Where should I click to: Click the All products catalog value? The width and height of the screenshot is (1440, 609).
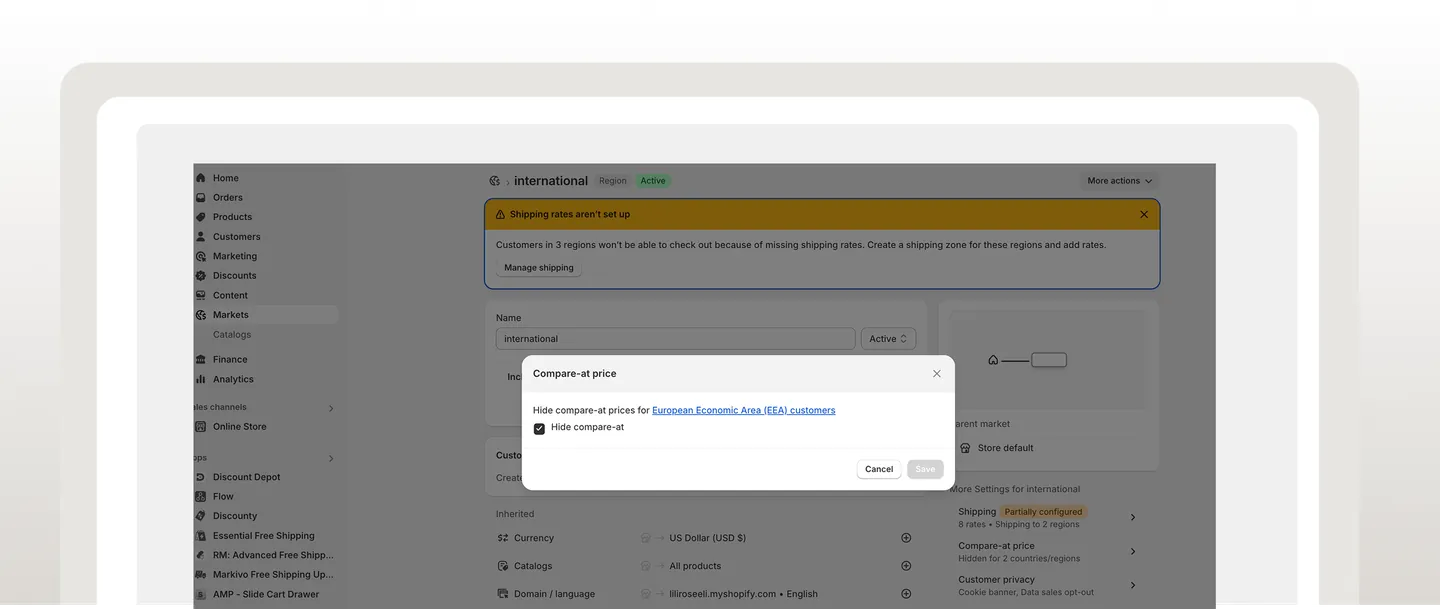[x=695, y=566]
